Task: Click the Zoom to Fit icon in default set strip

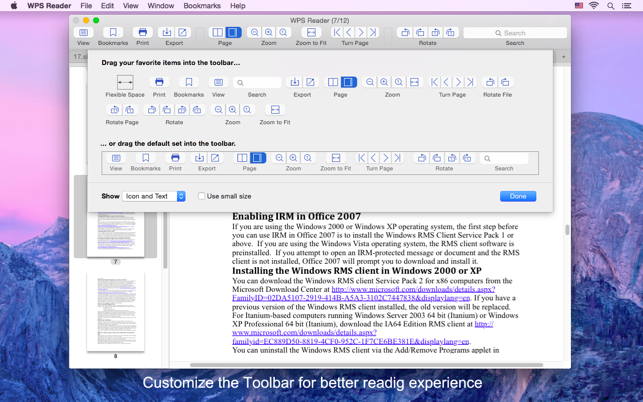Action: pyautogui.click(x=335, y=158)
